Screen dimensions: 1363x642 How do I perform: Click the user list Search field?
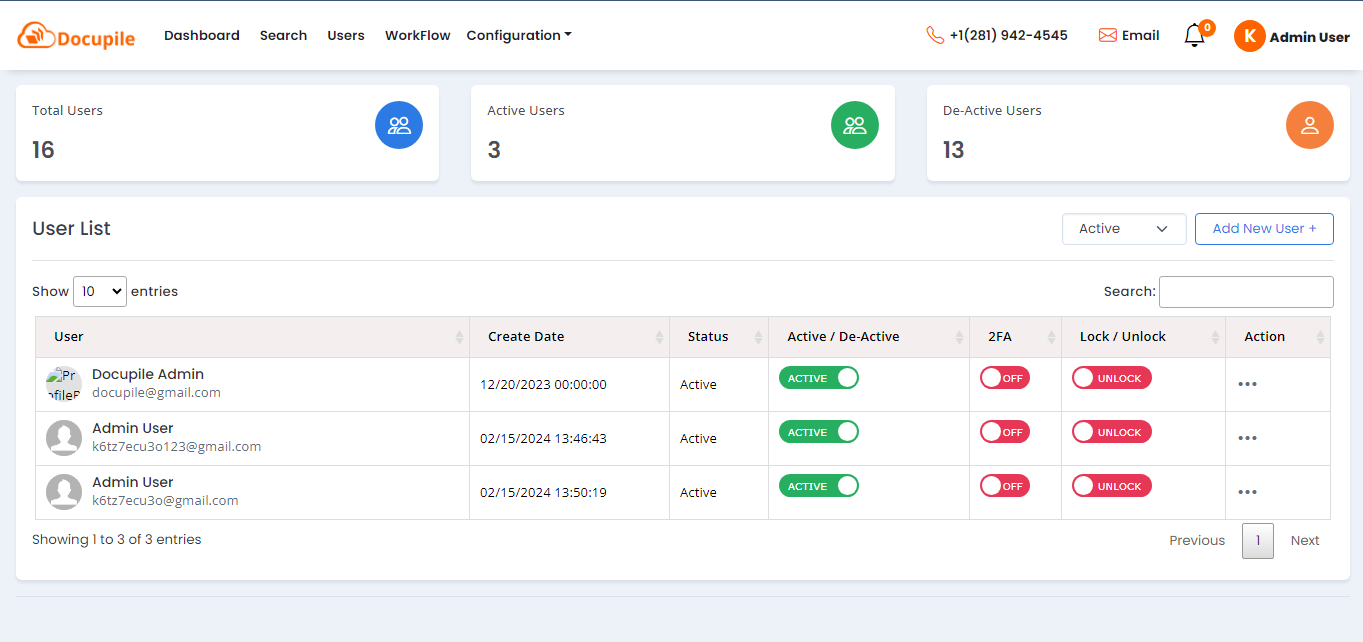click(x=1245, y=292)
